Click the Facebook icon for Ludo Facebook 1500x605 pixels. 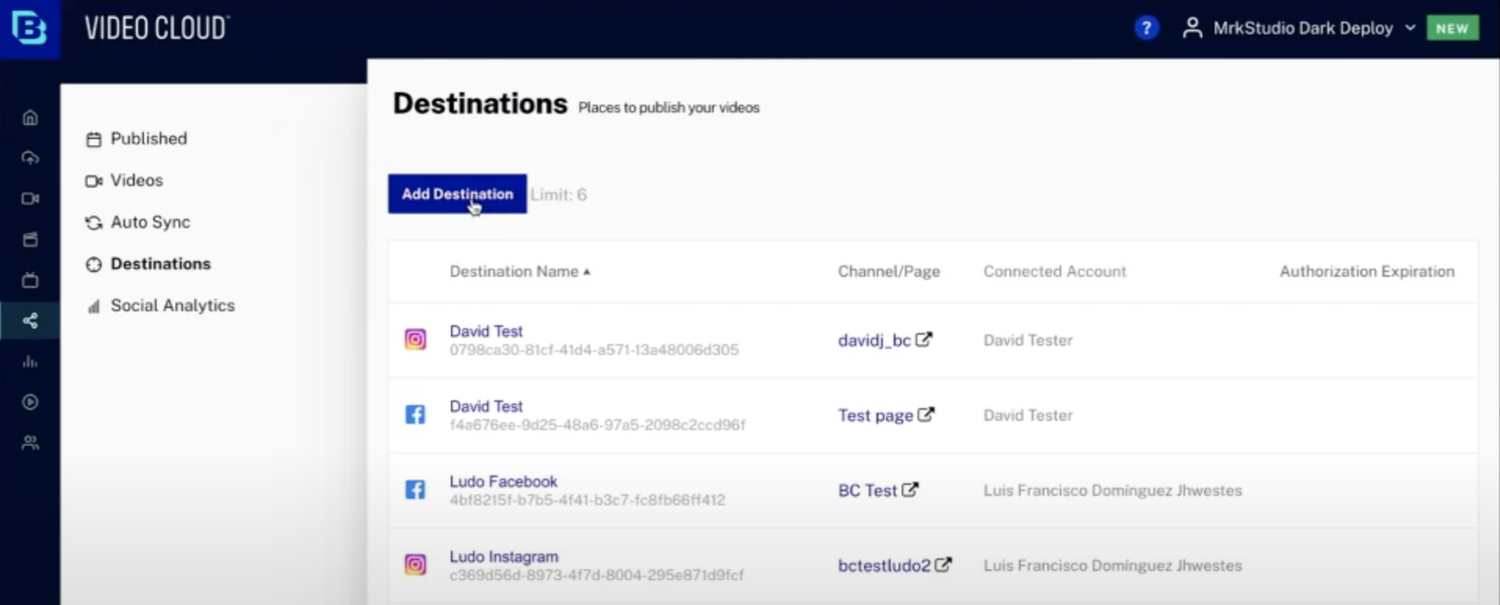[415, 490]
